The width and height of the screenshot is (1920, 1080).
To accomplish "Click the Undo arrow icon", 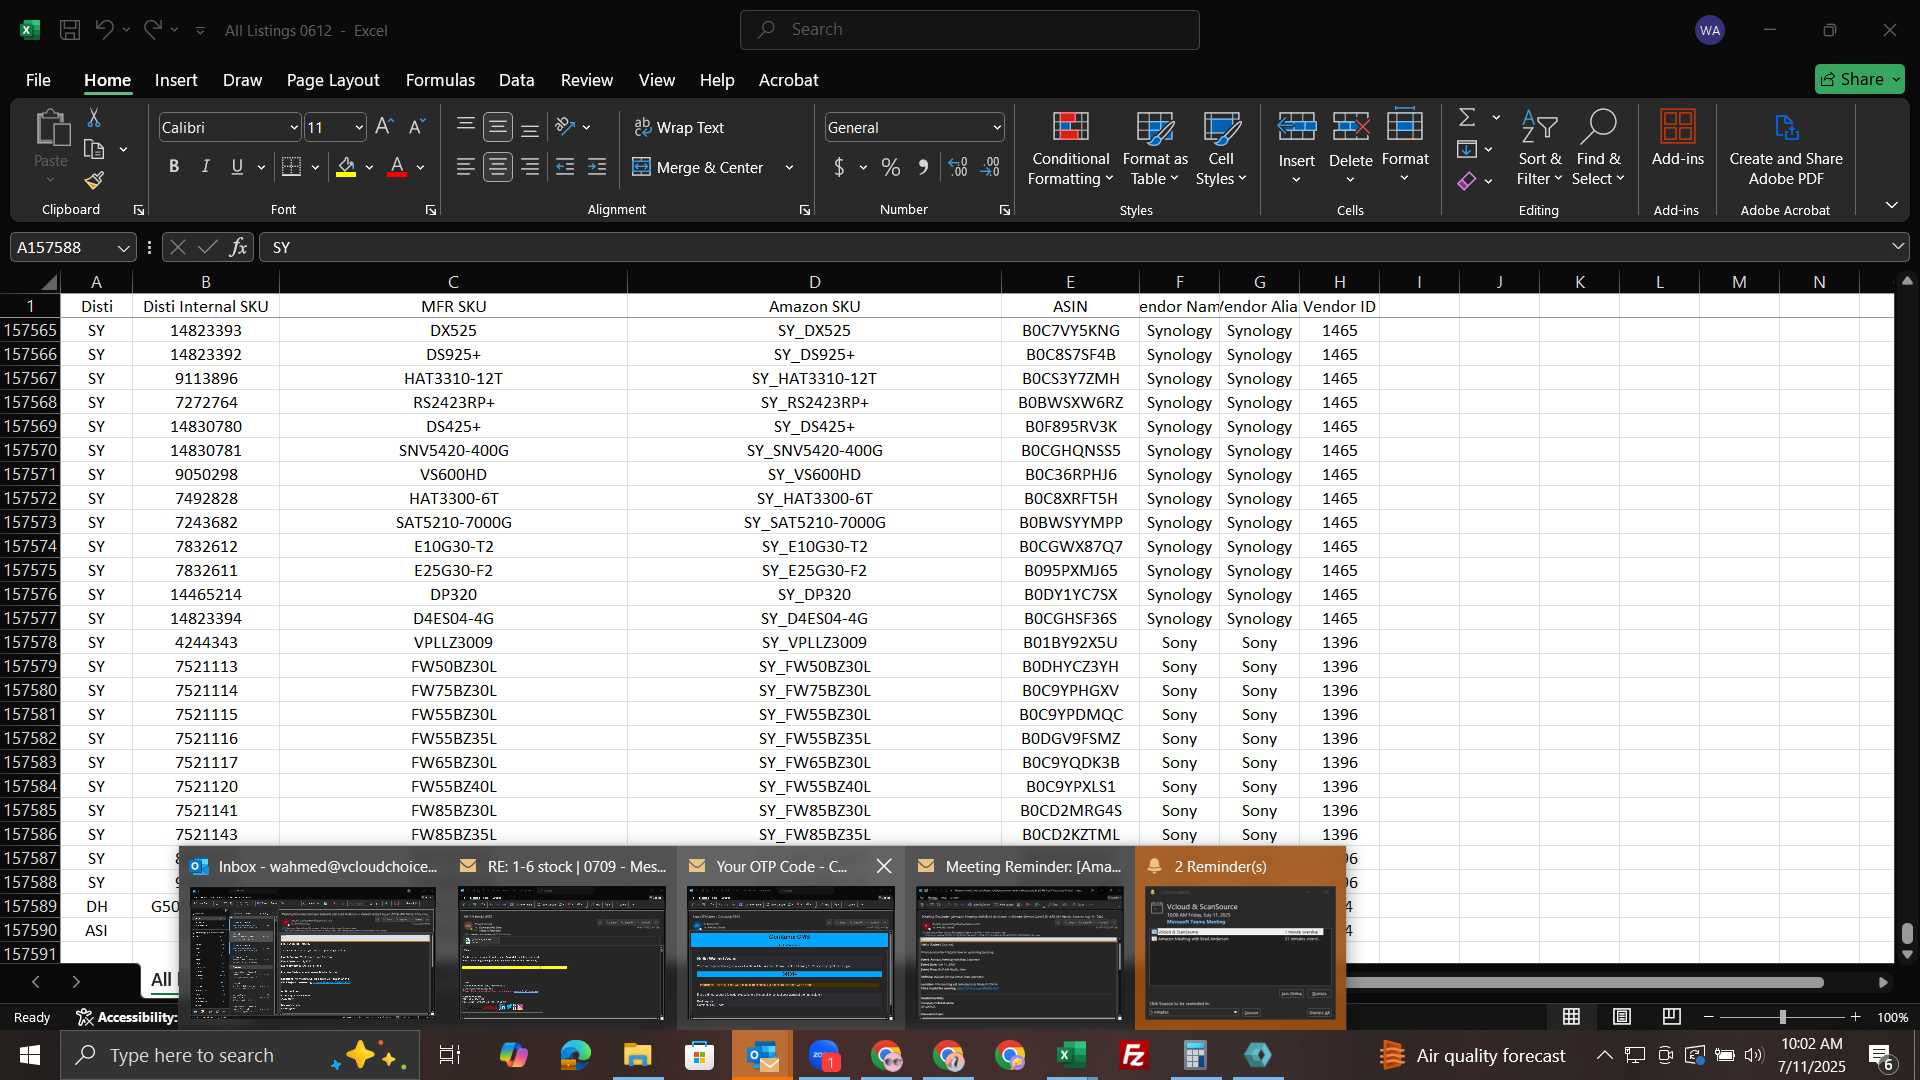I will (104, 30).
